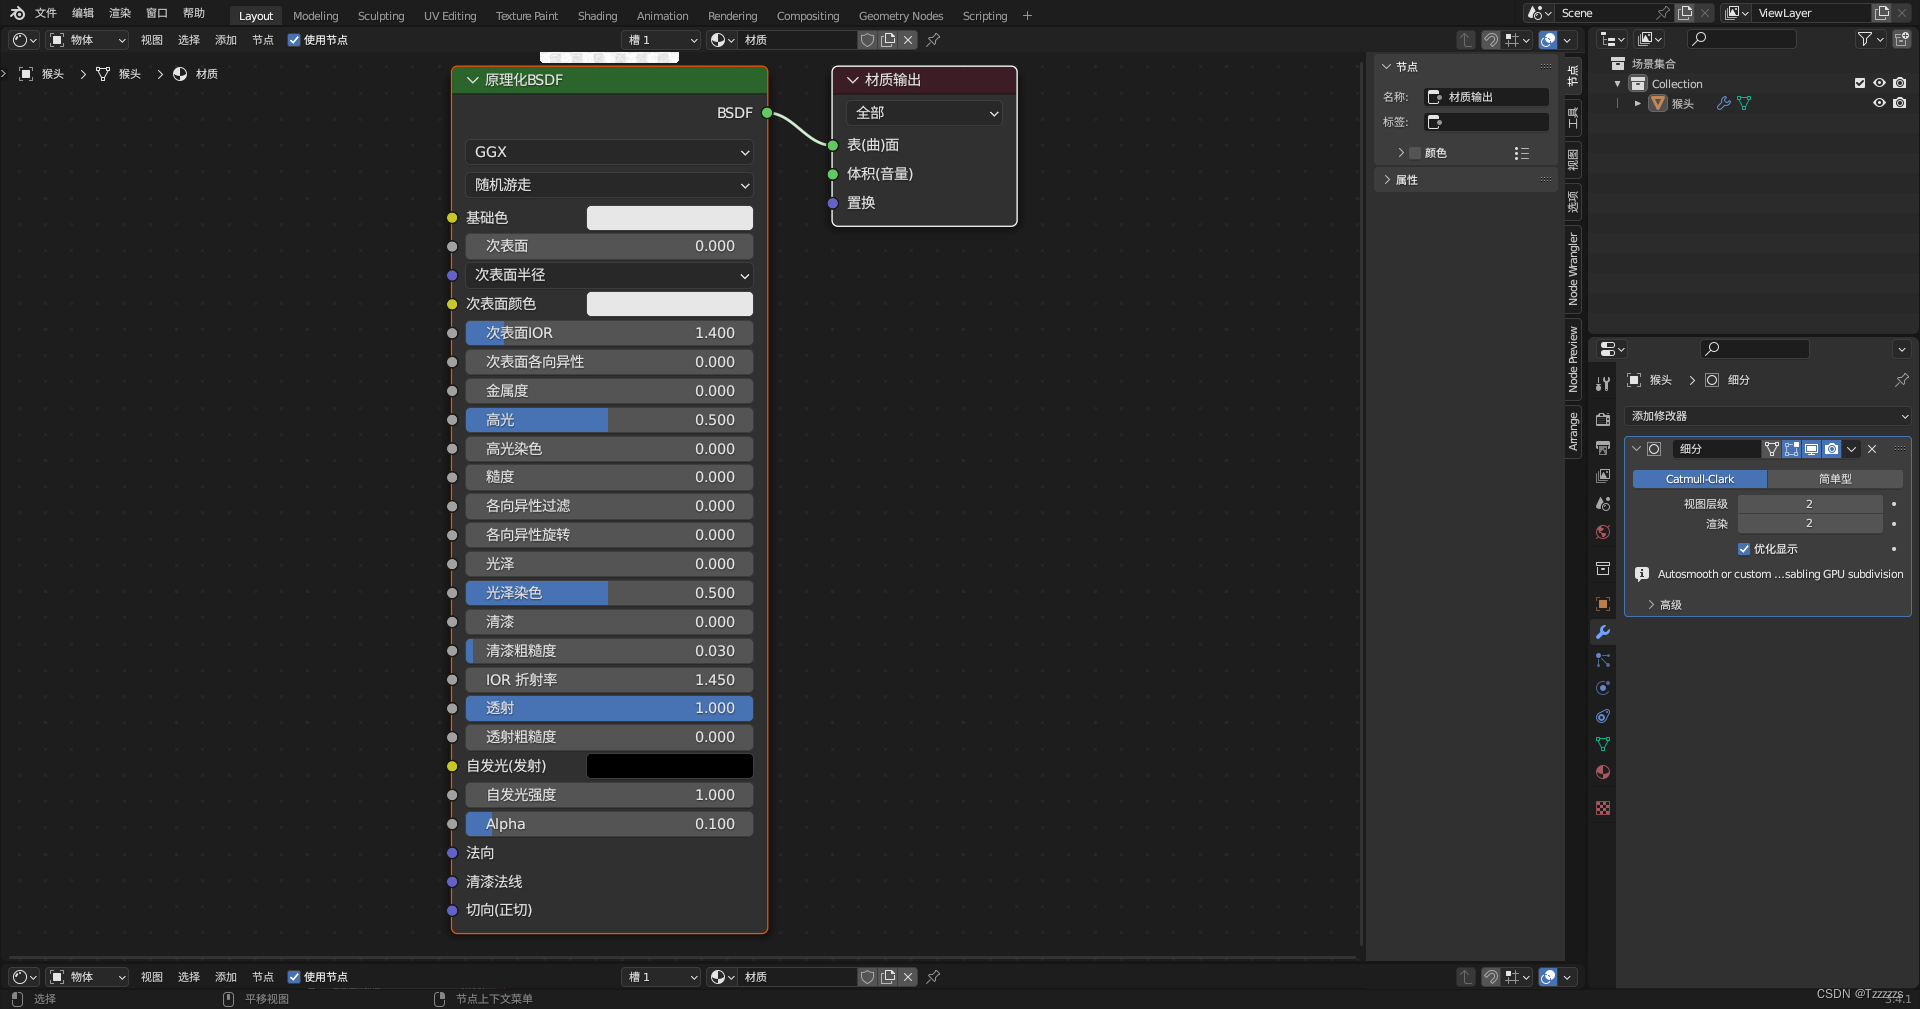Click the Catmull-Clark subdivision button
This screenshot has height=1009, width=1920.
click(x=1697, y=479)
